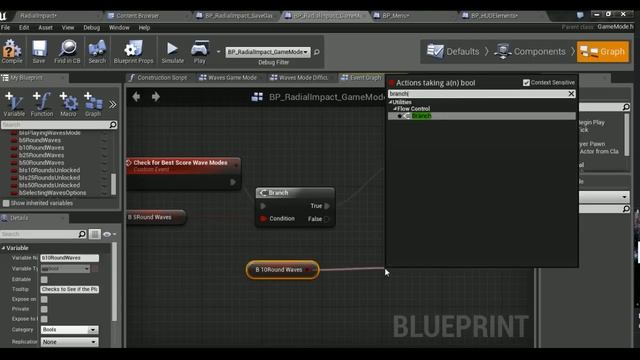This screenshot has width=640, height=360.
Task: Open the Category dropdown showing Bools
Action: tap(69, 329)
